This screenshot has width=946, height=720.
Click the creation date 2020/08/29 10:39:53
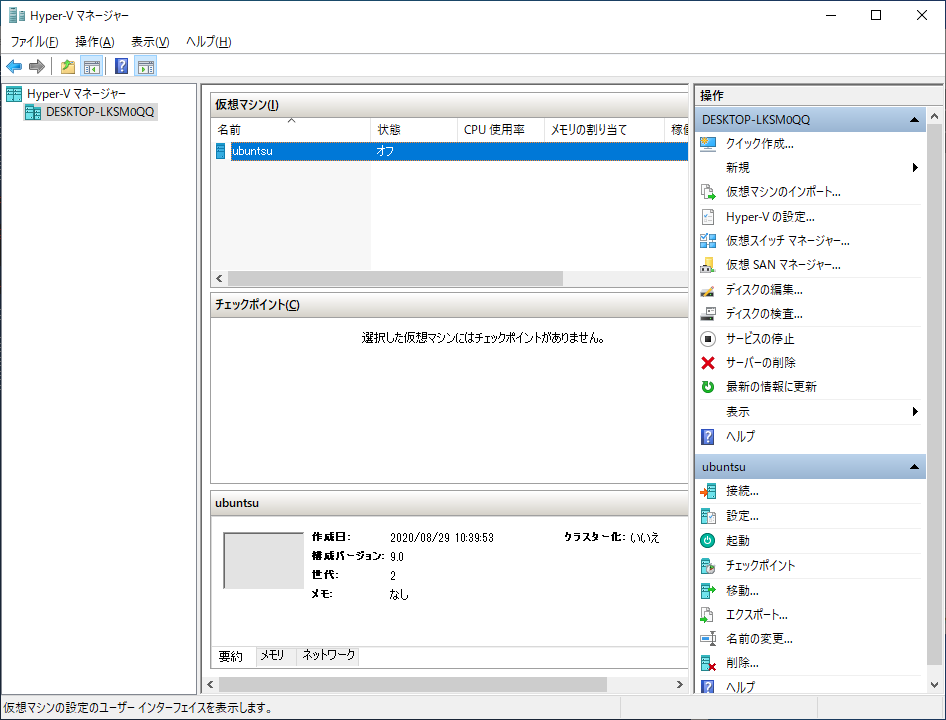(x=442, y=537)
